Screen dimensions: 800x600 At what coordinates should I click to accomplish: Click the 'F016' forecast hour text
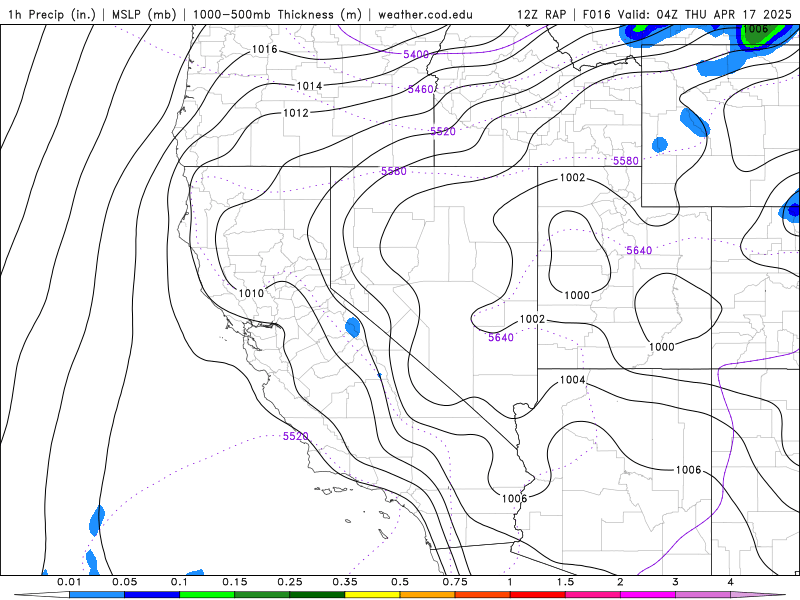(596, 14)
